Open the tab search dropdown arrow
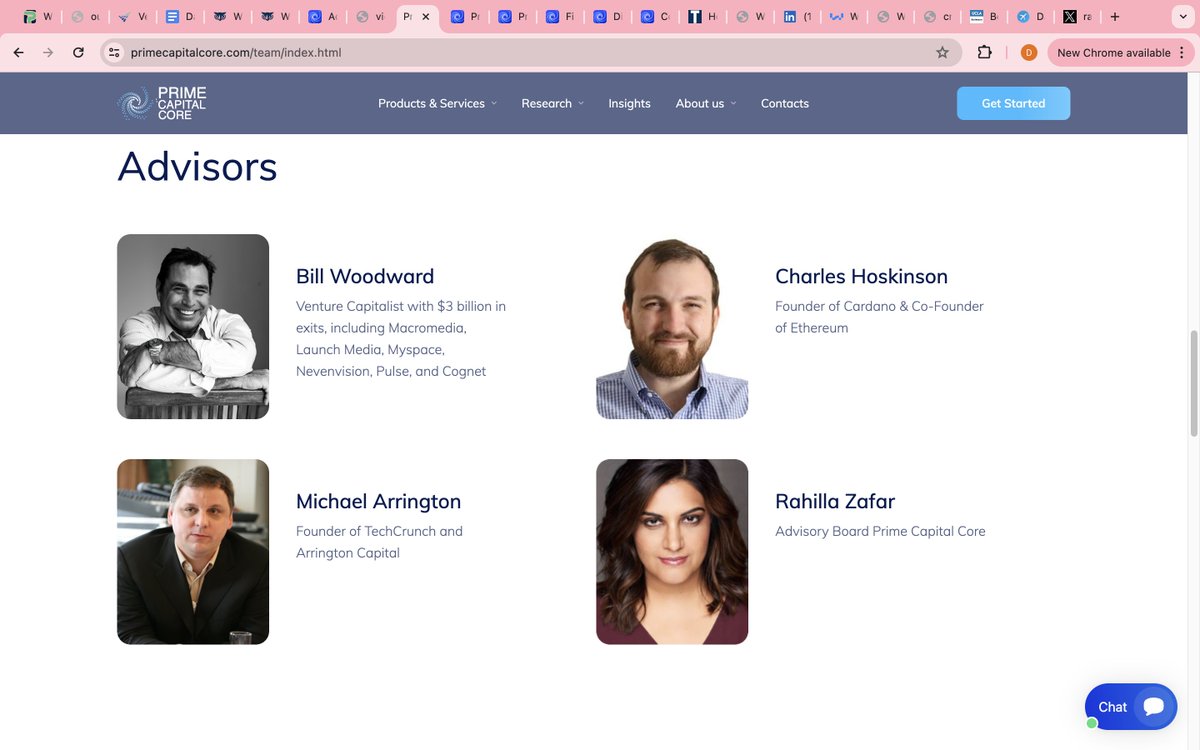Screen dimensions: 1200x750 pyautogui.click(x=1183, y=17)
